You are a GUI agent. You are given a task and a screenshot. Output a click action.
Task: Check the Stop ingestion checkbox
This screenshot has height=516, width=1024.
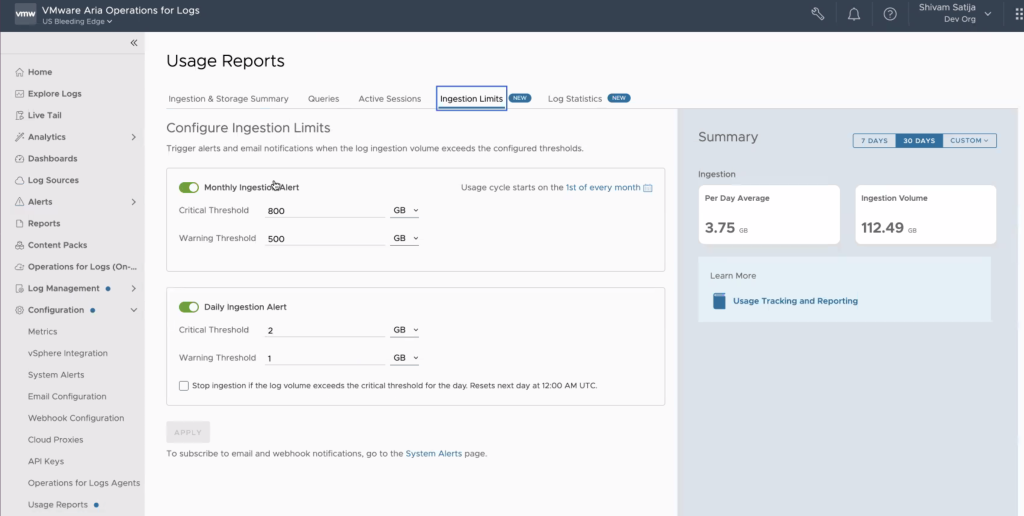(x=184, y=385)
